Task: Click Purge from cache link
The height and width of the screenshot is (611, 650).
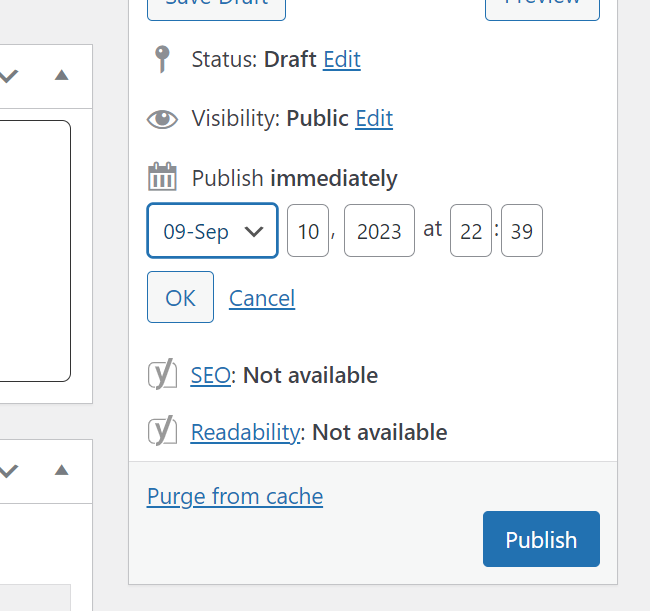Action: [x=235, y=497]
